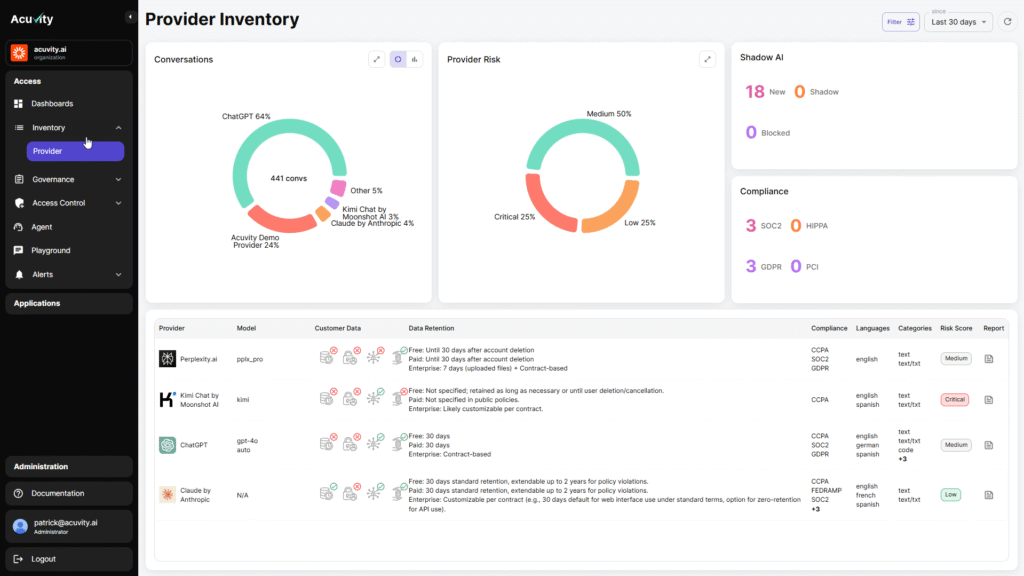Image resolution: width=1024 pixels, height=576 pixels.
Task: Expand the Governance menu section
Action: 69,180
